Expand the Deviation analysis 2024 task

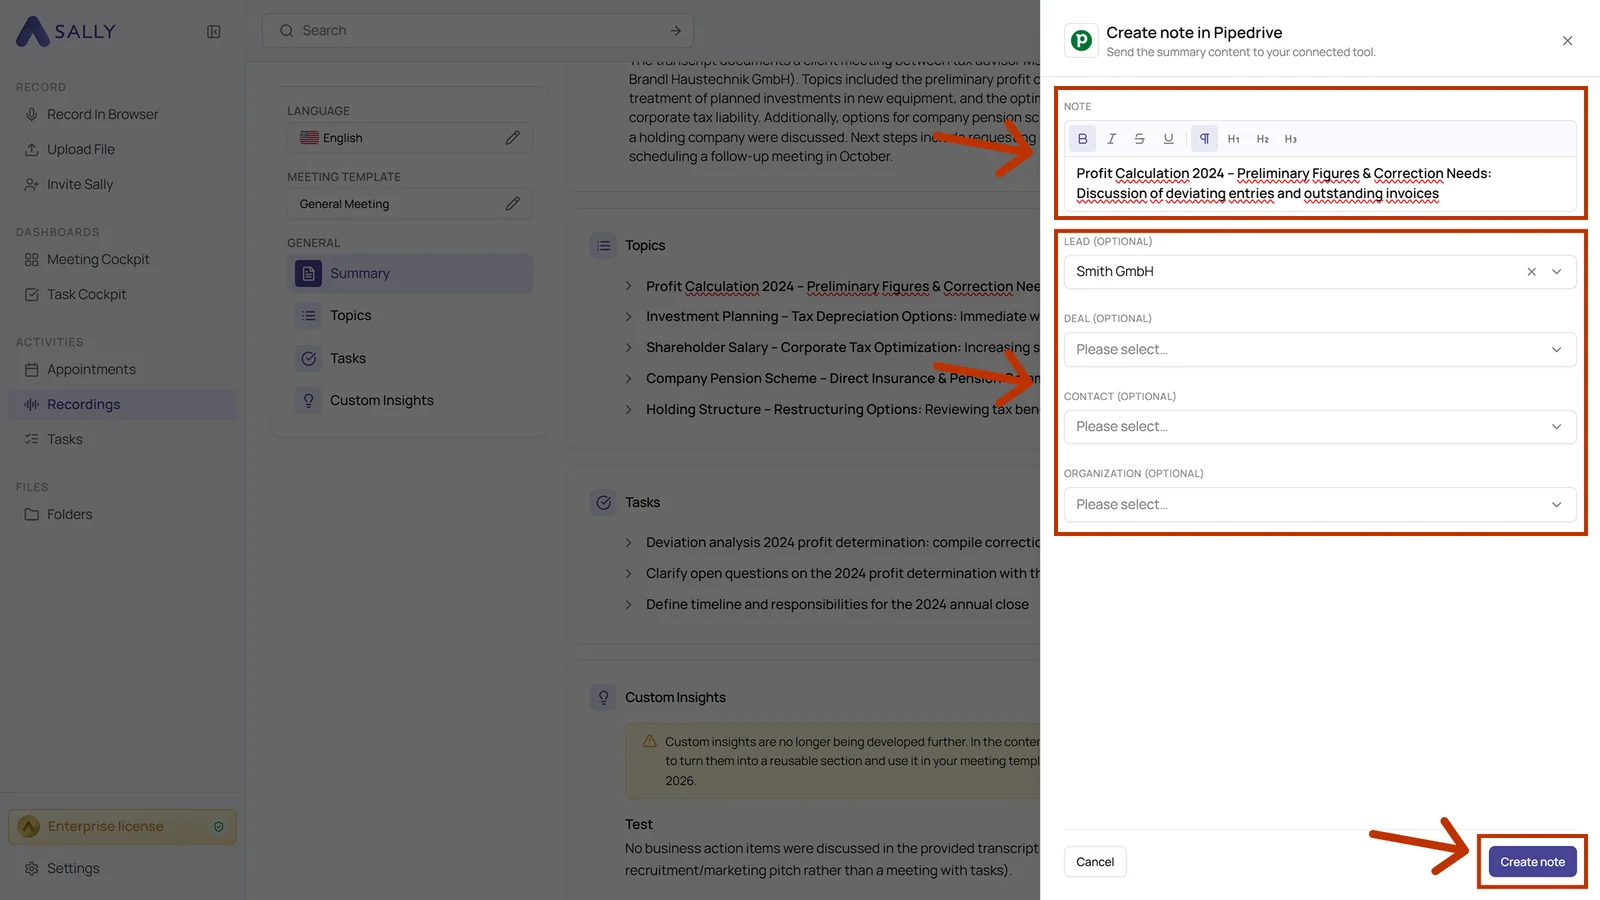click(628, 543)
